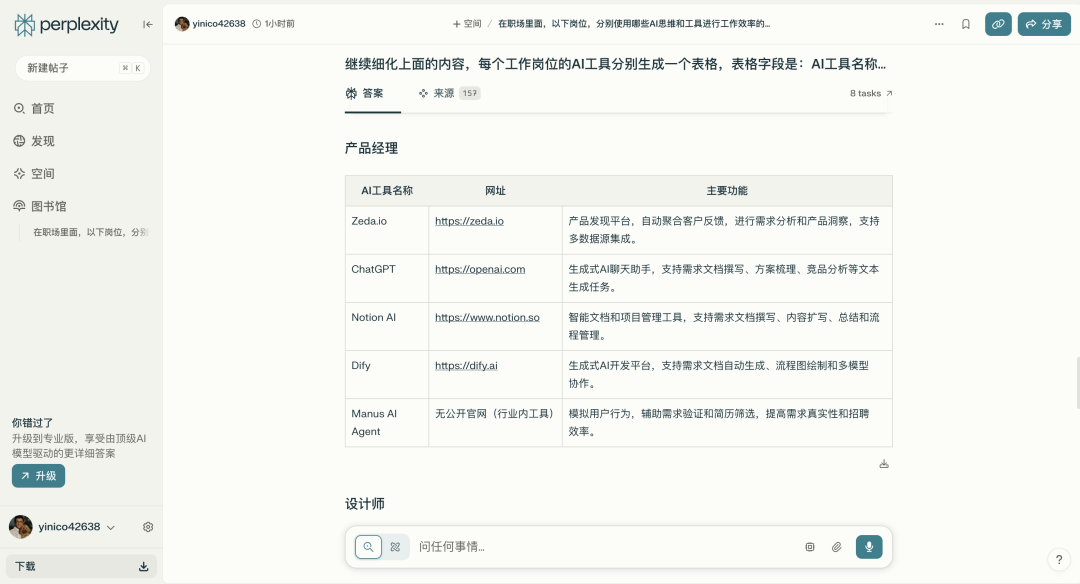
Task: Click the Perplexity logo in the sidebar
Action: [66, 25]
